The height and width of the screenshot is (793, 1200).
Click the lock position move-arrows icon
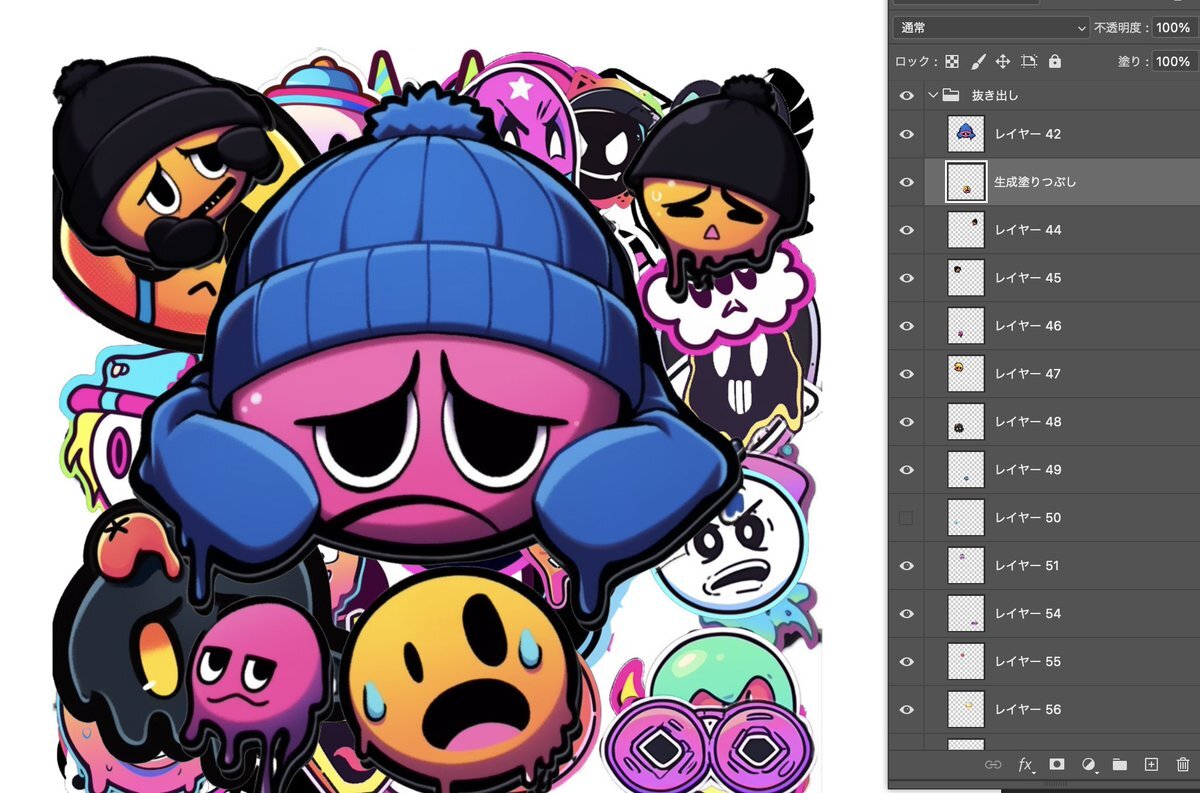coord(1003,61)
